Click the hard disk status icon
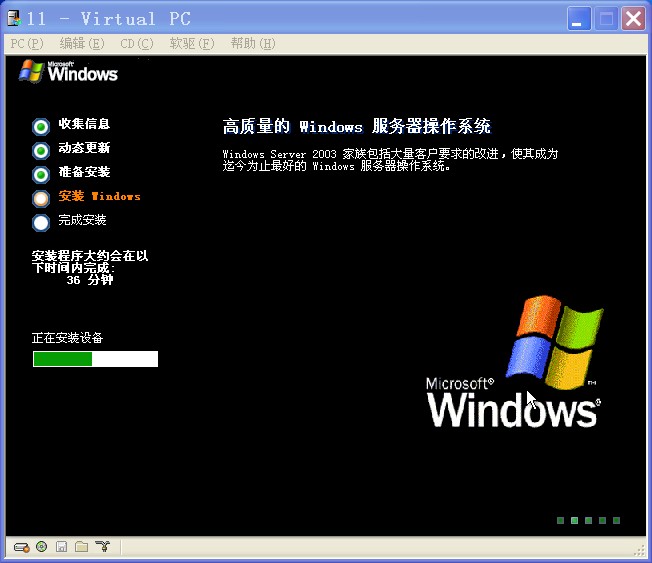Screen dimensions: 652x563 [22, 547]
